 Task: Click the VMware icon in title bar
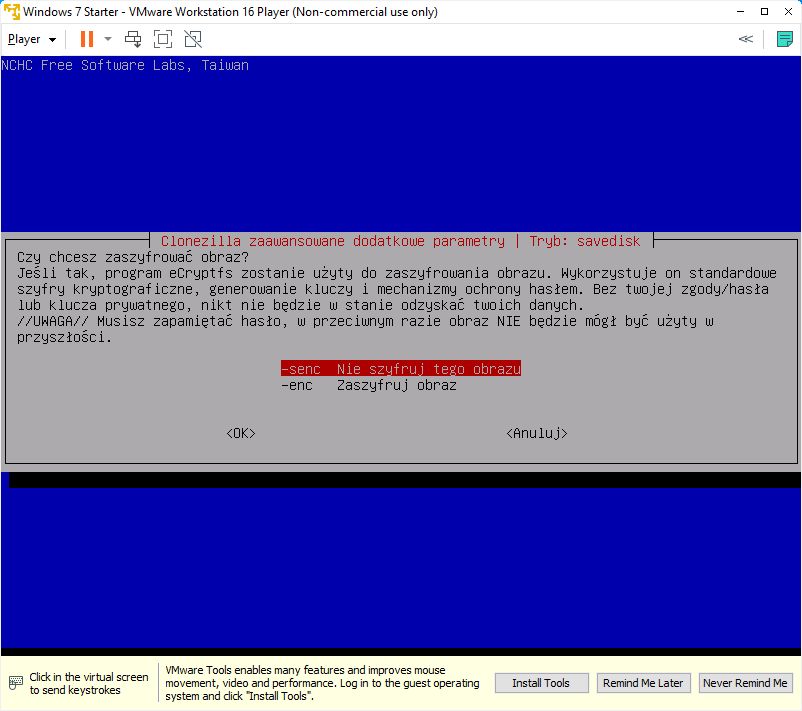11,12
